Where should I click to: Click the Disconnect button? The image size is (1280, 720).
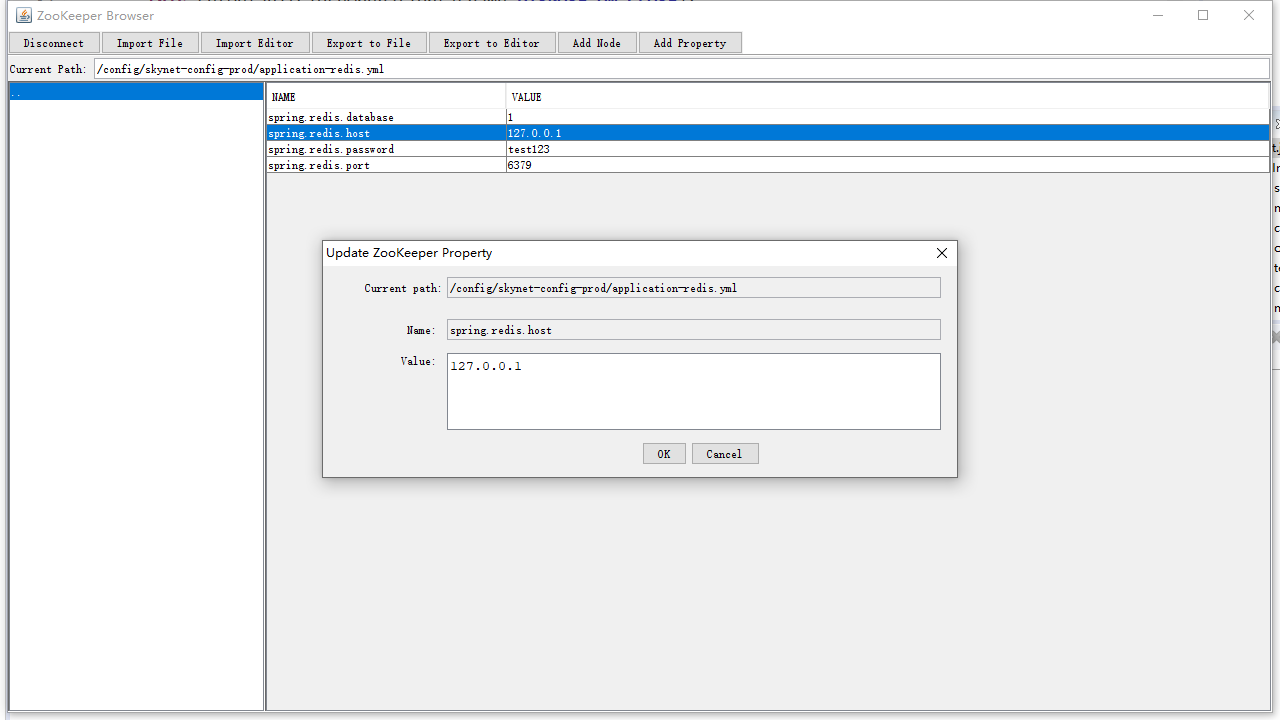coord(54,43)
